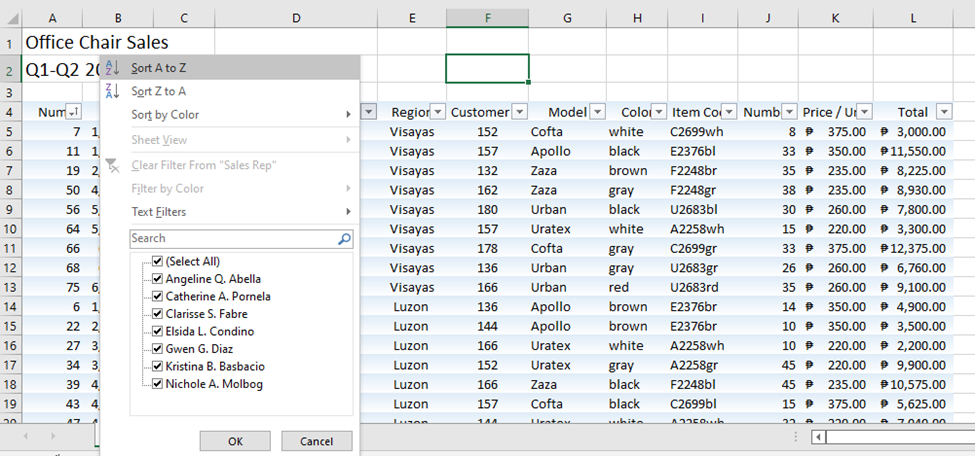Open the Item Code filter dropdown
Image resolution: width=975 pixels, height=456 pixels.
pyautogui.click(x=729, y=112)
